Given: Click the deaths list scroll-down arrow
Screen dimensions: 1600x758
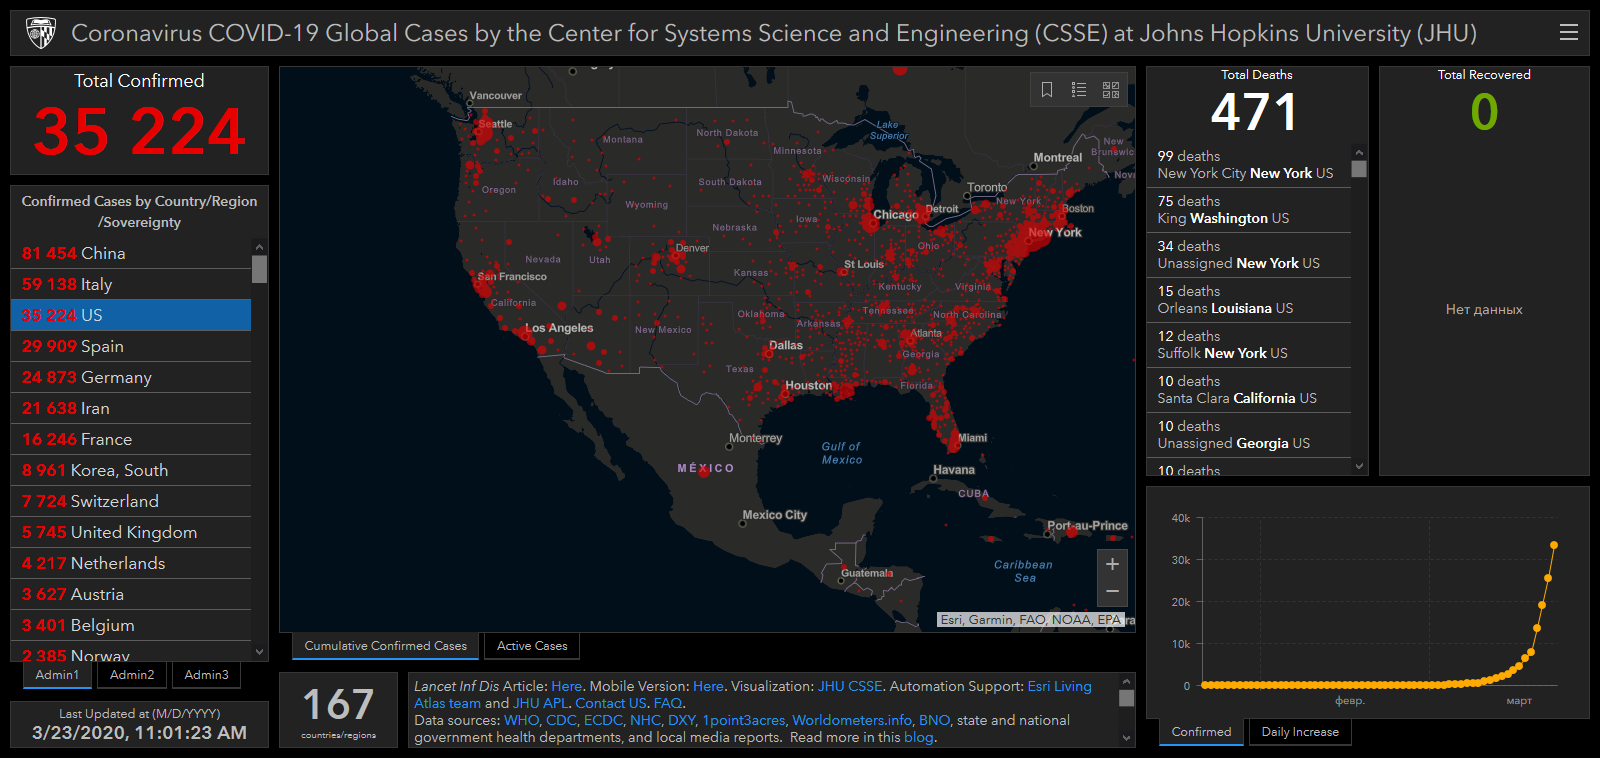Looking at the screenshot, I should [x=1359, y=466].
